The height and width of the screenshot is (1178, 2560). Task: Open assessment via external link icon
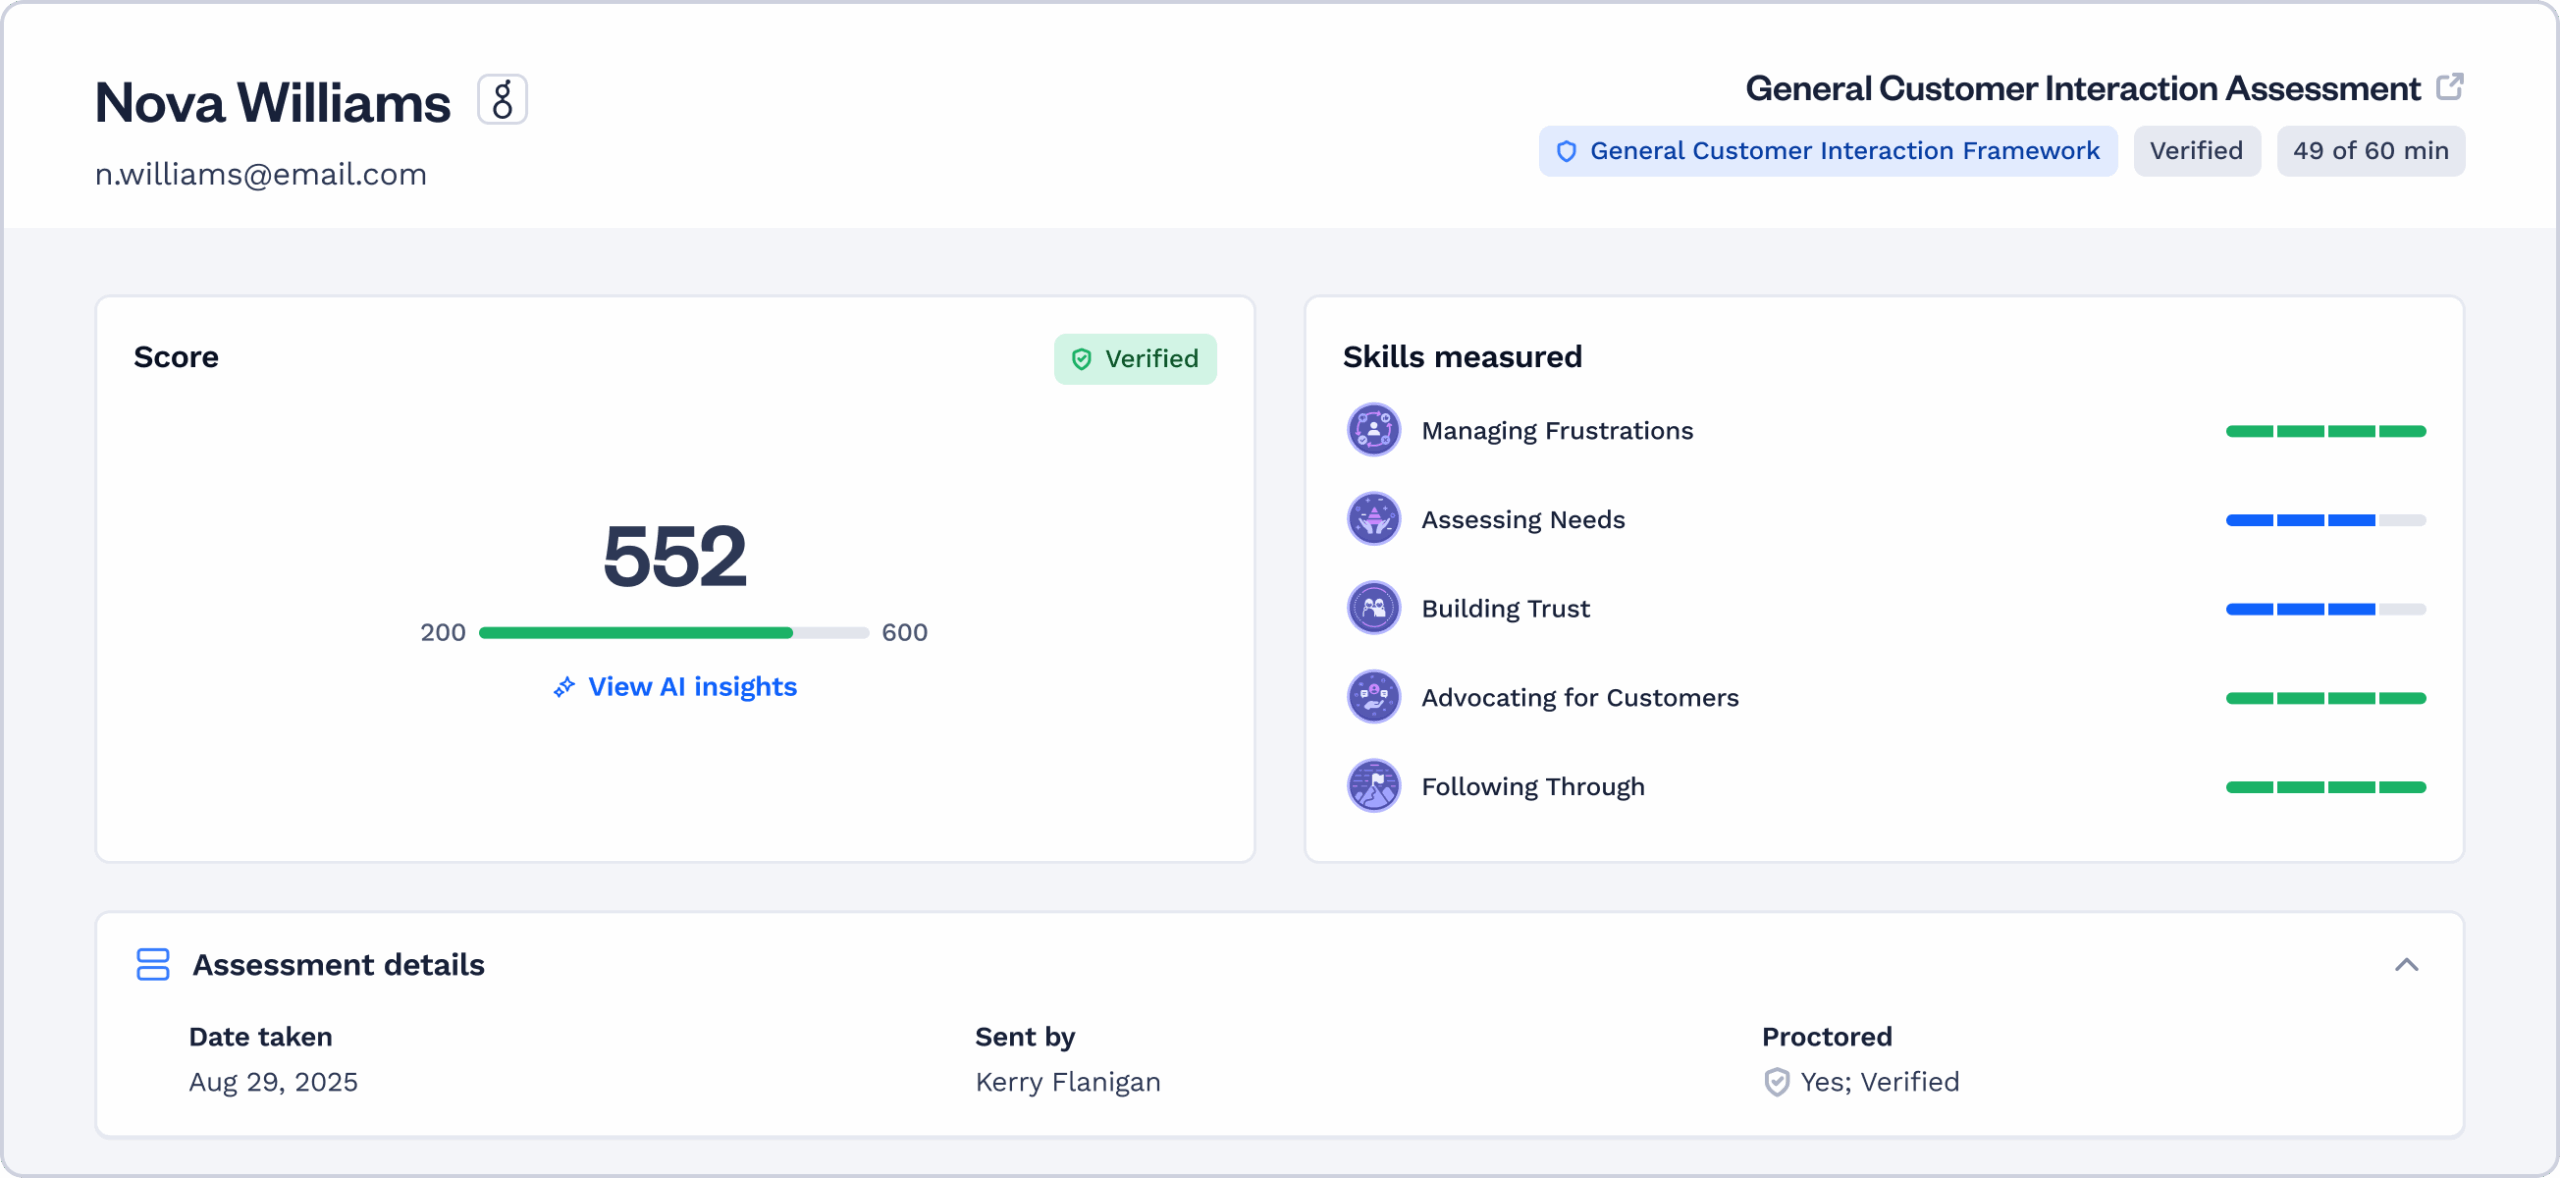point(2449,87)
